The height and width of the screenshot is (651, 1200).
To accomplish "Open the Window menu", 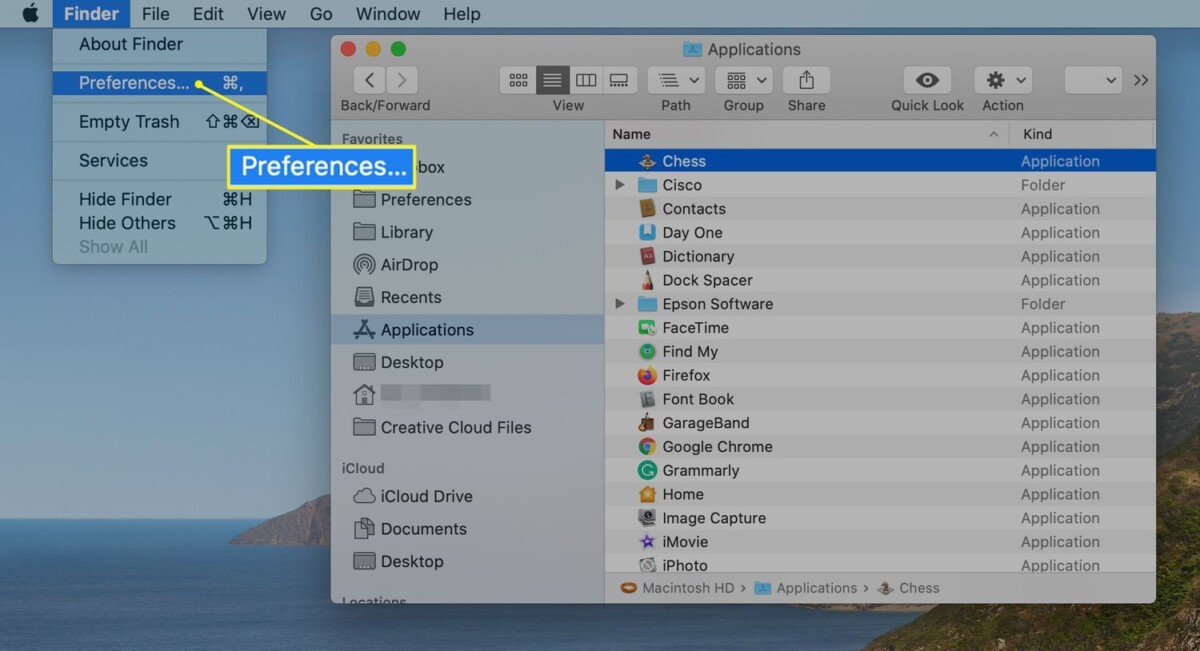I will pos(388,14).
